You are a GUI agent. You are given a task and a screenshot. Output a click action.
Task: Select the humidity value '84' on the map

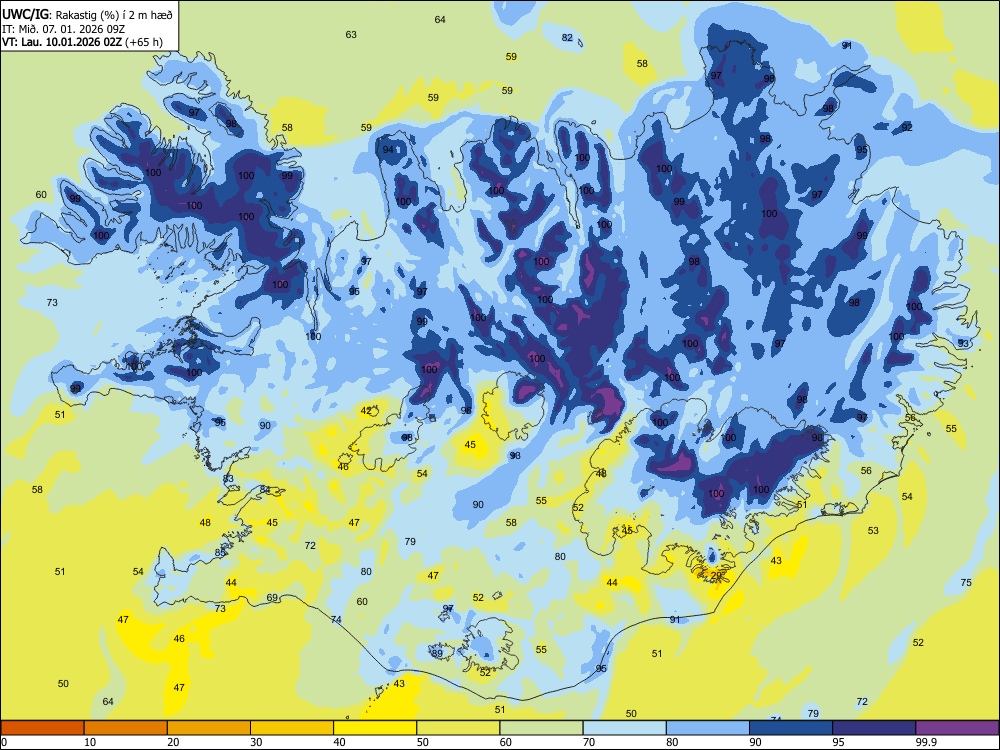[265, 490]
